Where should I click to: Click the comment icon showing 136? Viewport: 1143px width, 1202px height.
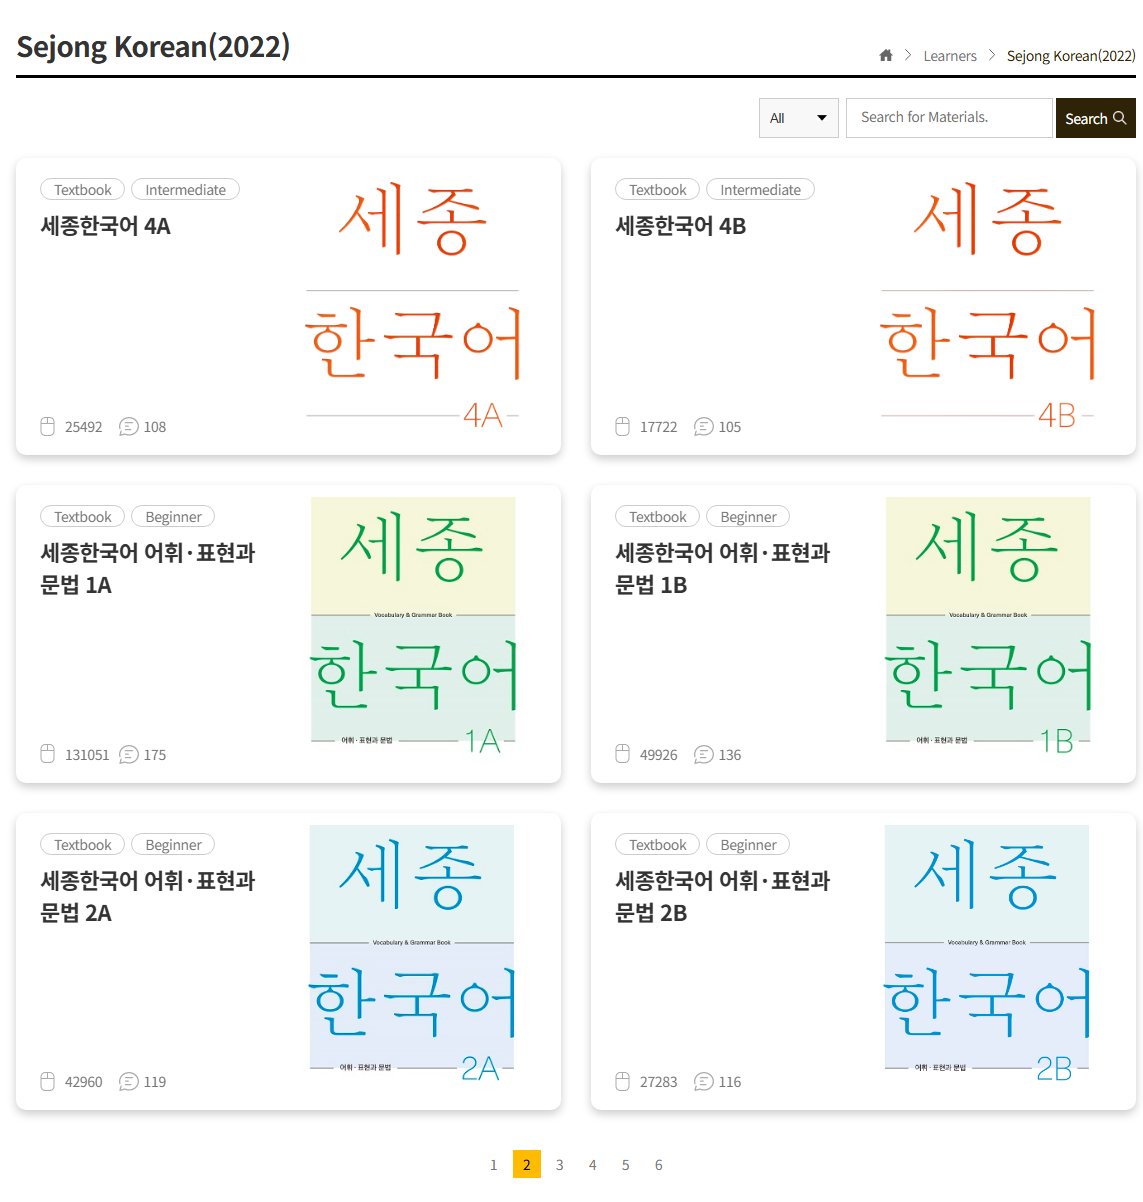click(703, 754)
